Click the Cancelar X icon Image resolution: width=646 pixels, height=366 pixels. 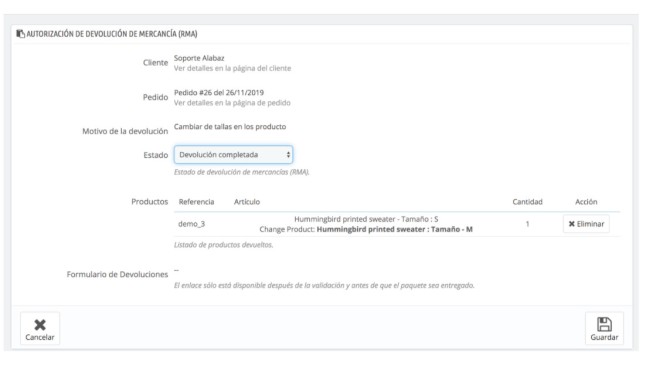click(40, 325)
